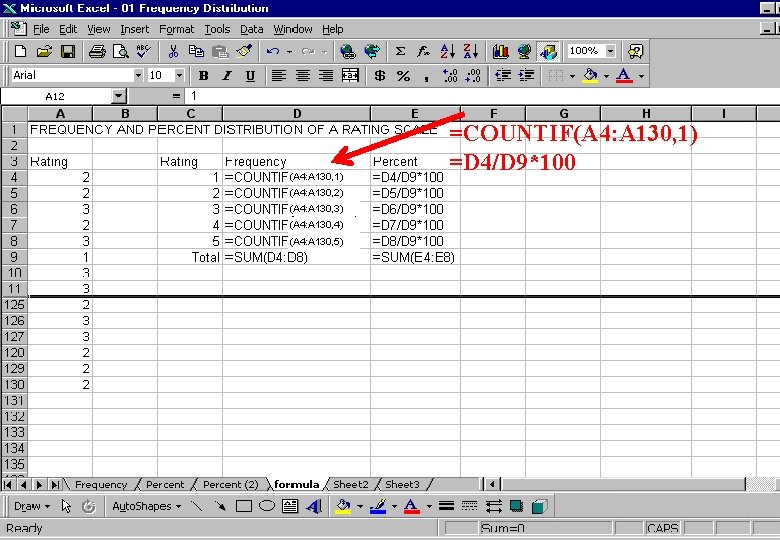Apply Percent Style icon

coord(403,76)
